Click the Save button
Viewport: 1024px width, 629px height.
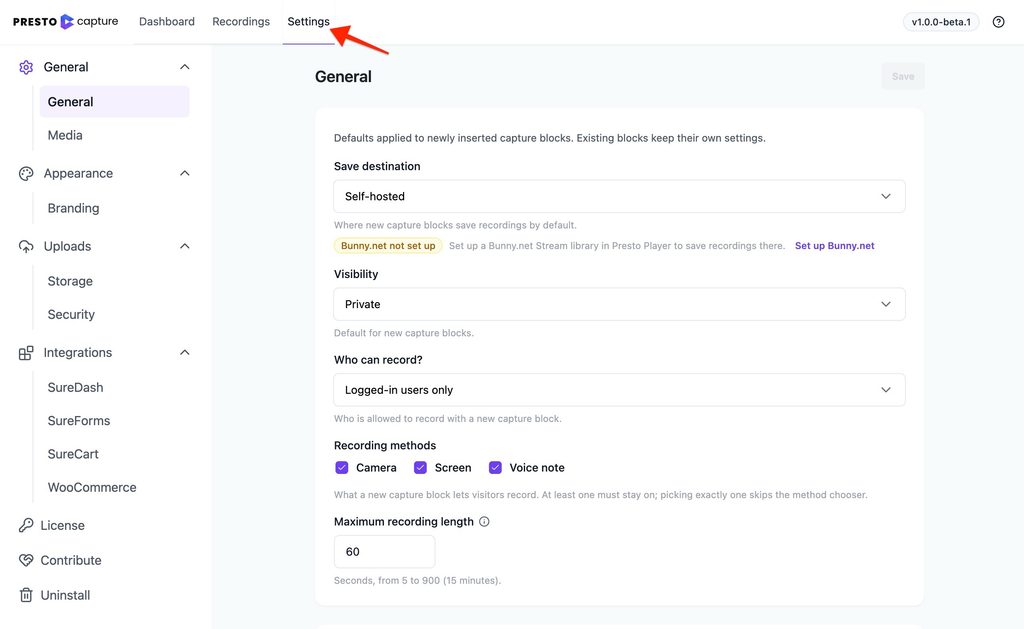point(903,76)
